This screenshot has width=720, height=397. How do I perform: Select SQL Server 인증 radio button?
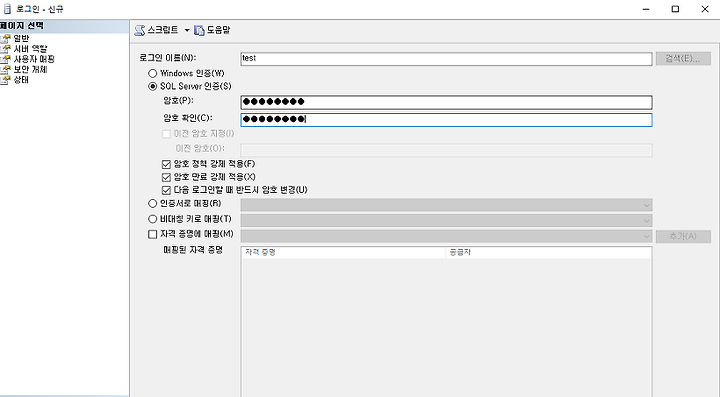152,86
